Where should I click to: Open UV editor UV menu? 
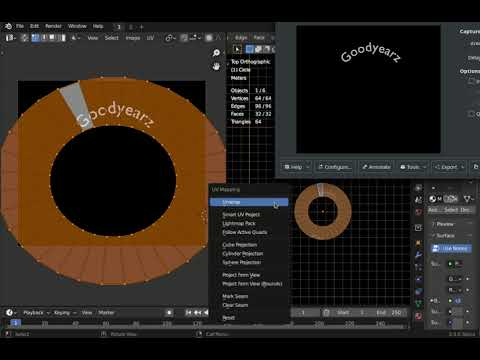coord(150,38)
